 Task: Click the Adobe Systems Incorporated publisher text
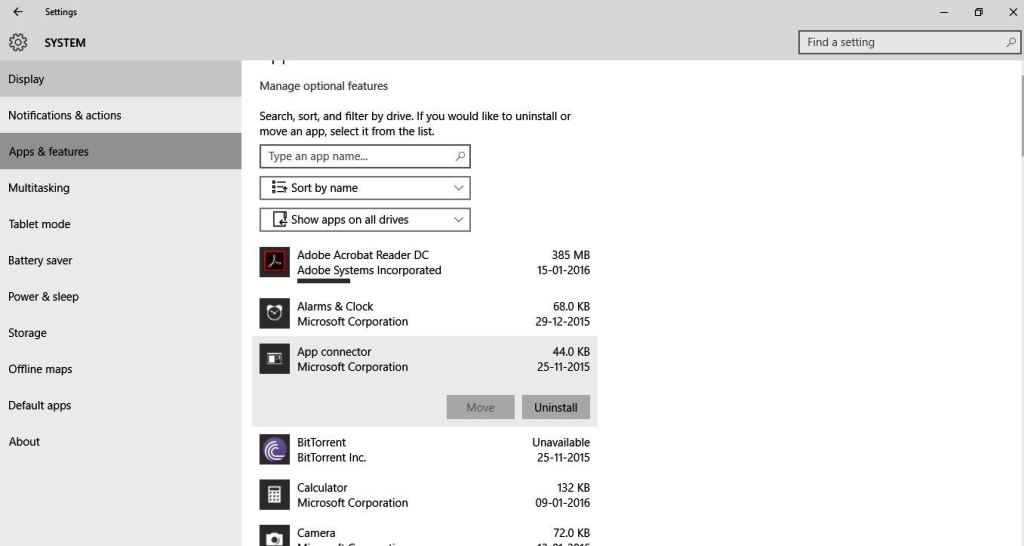point(369,270)
